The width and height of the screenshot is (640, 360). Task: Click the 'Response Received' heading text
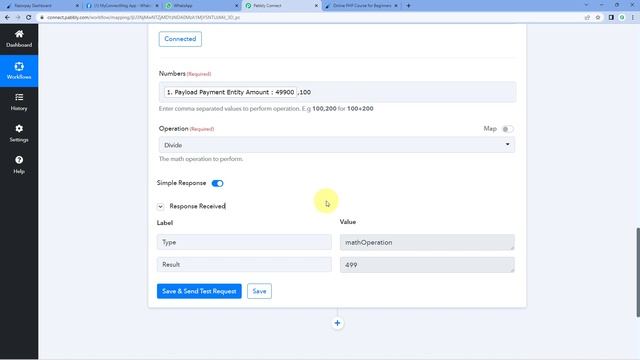point(198,207)
